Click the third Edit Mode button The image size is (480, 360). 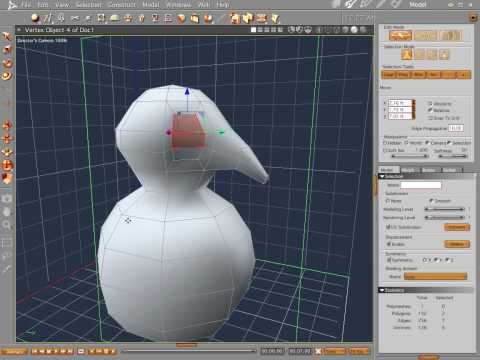(451, 35)
